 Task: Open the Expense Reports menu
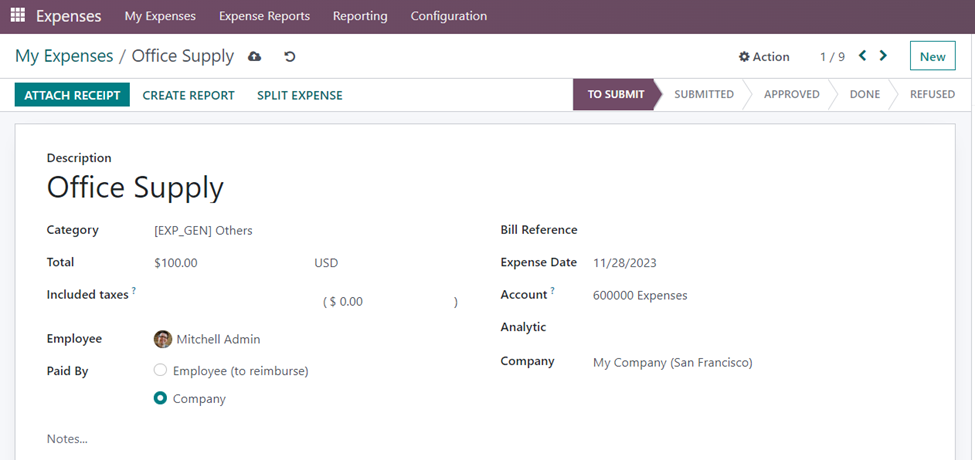pos(264,16)
